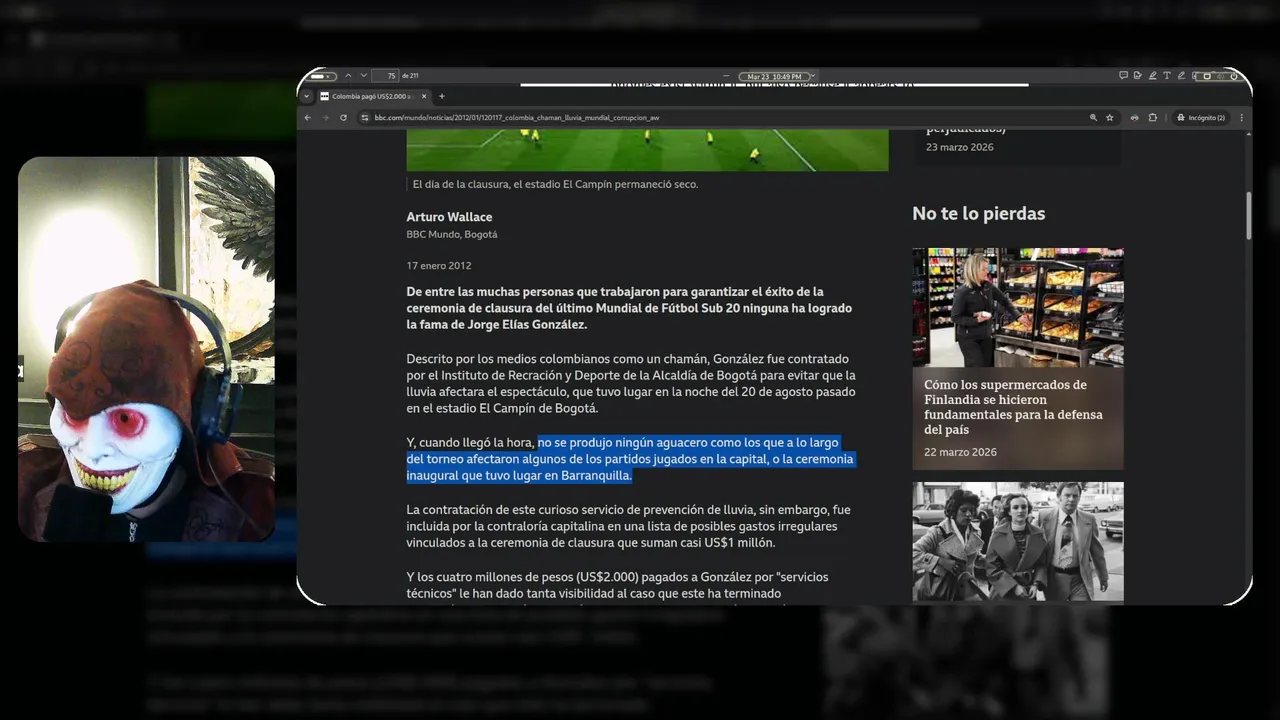Open Finlandia supermarkets article headline
Image resolution: width=1280 pixels, height=720 pixels.
pos(1013,407)
